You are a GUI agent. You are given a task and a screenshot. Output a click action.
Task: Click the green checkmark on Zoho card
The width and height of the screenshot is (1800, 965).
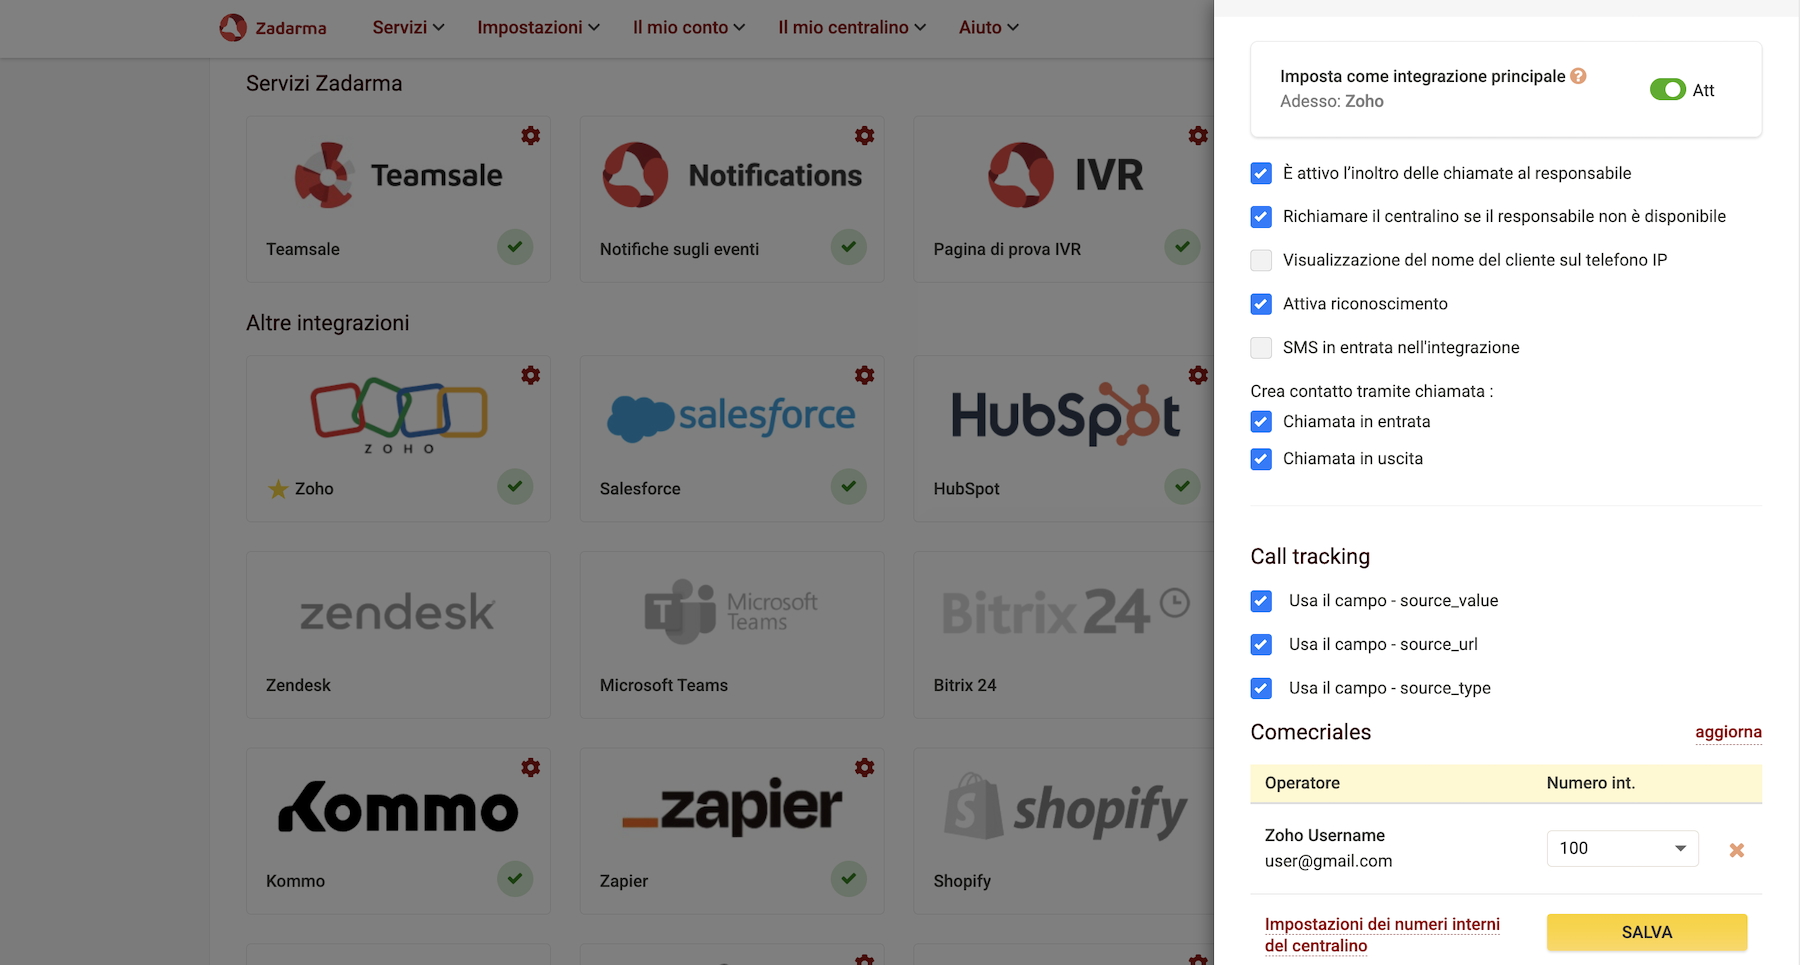click(515, 487)
